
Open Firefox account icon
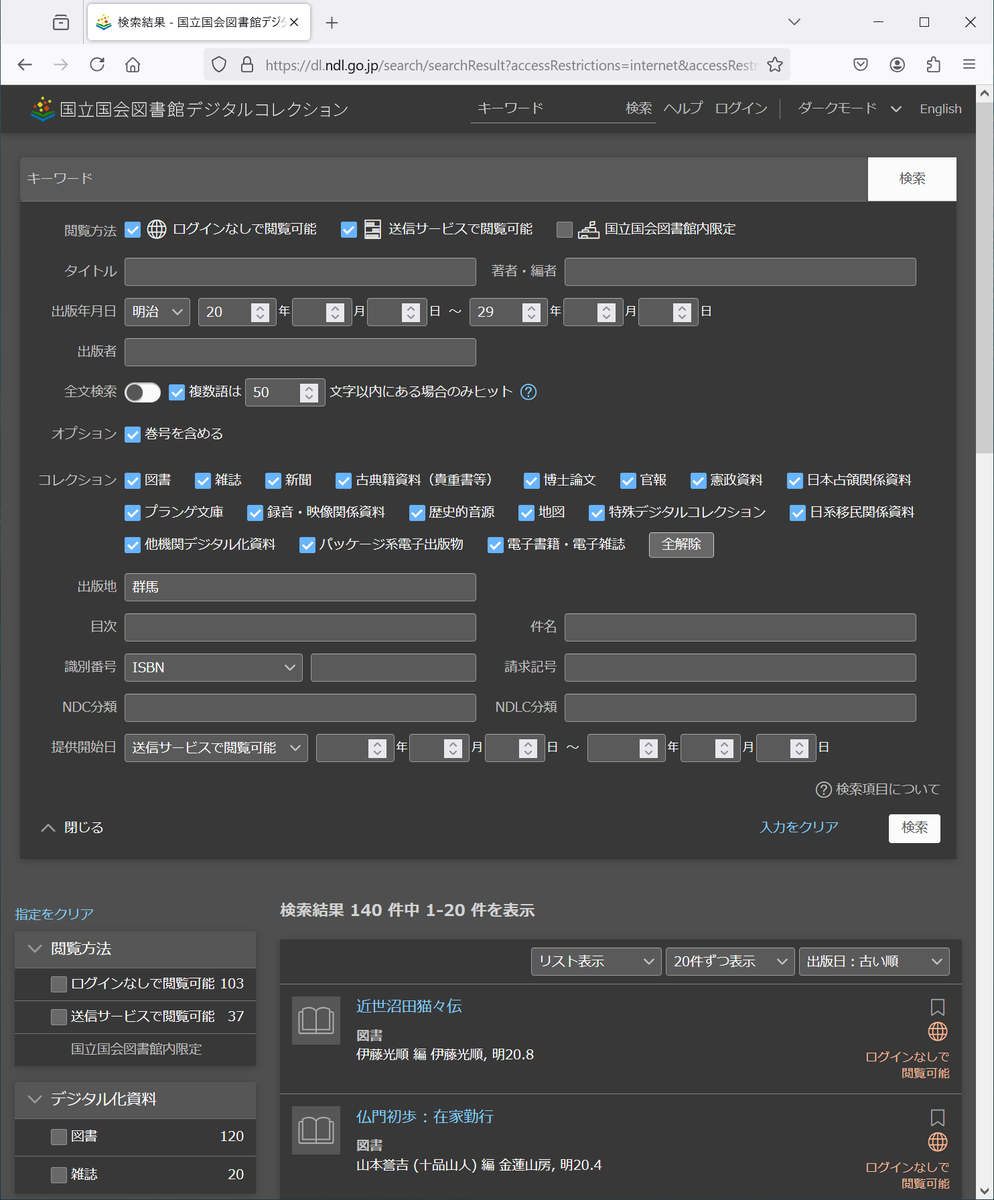pyautogui.click(x=897, y=65)
